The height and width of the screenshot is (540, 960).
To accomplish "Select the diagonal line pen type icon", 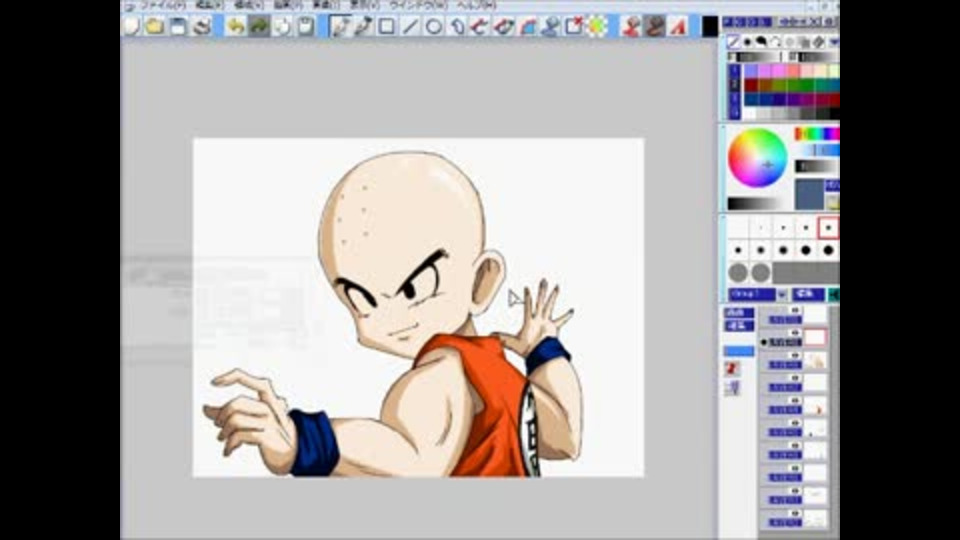I will point(733,42).
